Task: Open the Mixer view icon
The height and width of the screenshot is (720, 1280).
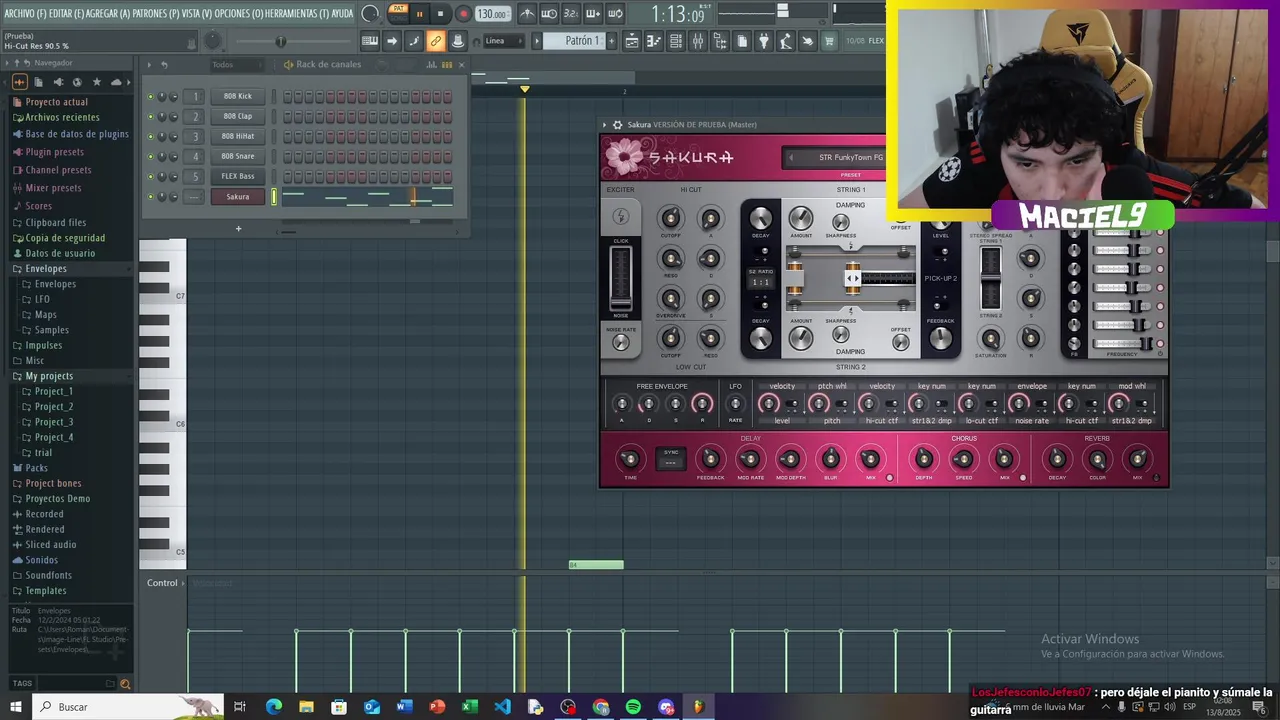Action: [698, 41]
